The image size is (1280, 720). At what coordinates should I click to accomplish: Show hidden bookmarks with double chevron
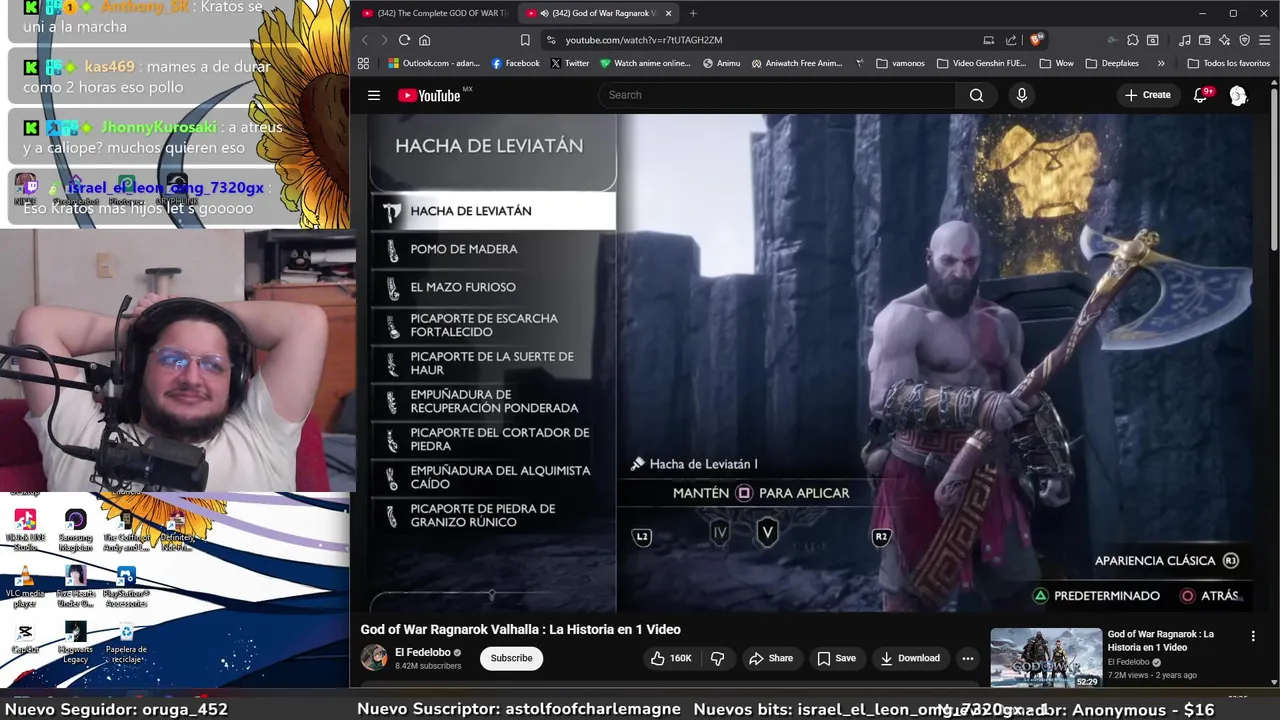coord(1160,63)
